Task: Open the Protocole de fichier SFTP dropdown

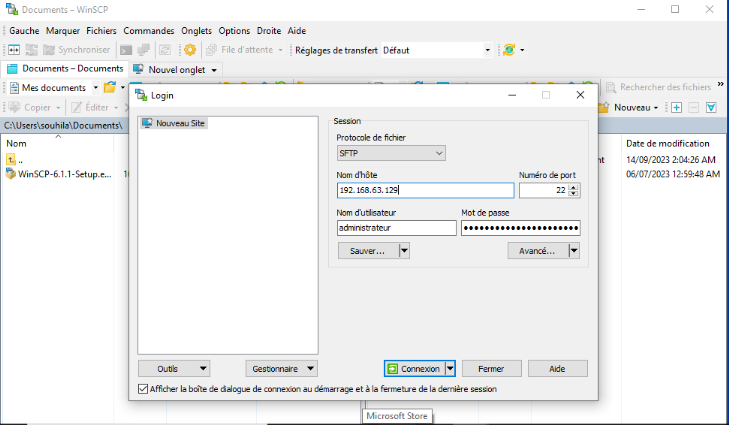Action: pos(391,153)
